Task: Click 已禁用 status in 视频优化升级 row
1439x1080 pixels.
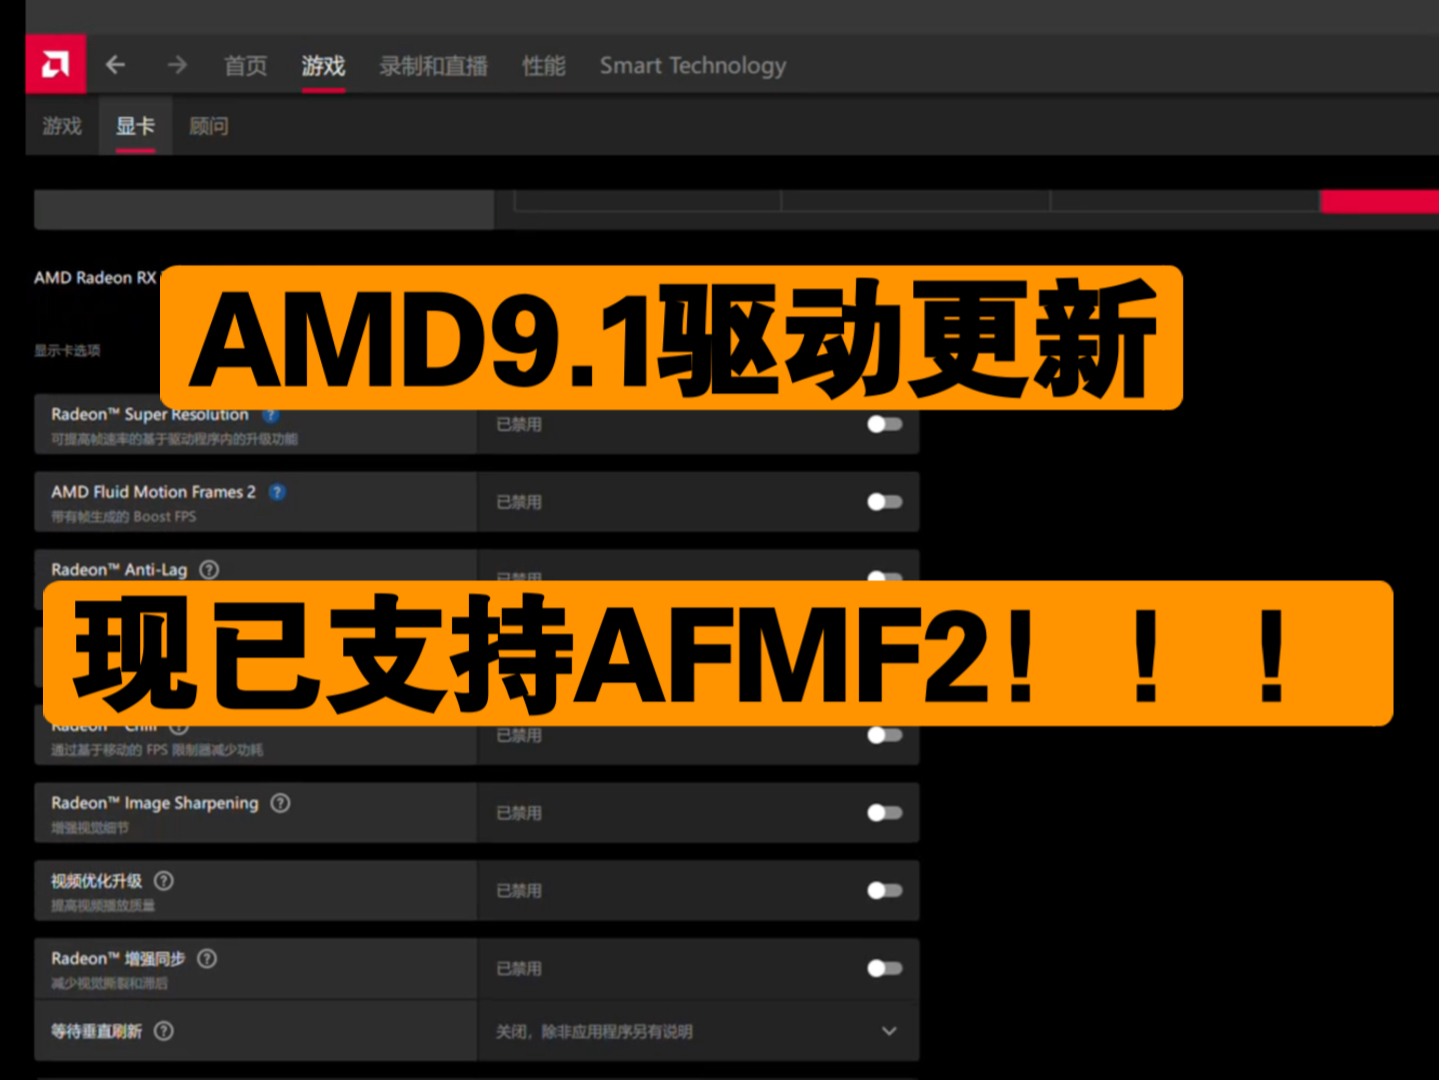Action: pos(519,890)
